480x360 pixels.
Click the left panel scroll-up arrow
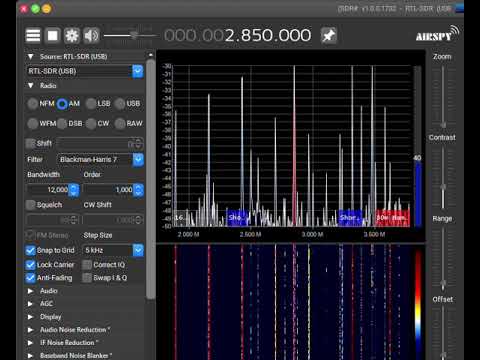[x=151, y=55]
